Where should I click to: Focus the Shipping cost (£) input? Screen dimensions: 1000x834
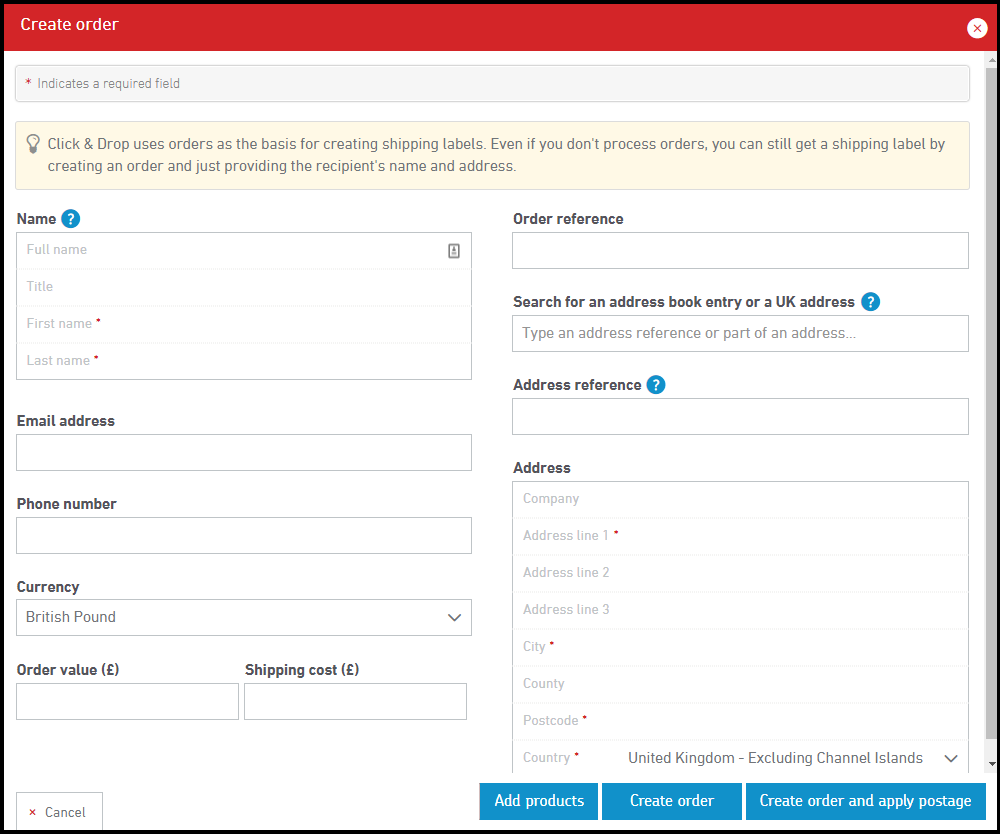(x=355, y=702)
